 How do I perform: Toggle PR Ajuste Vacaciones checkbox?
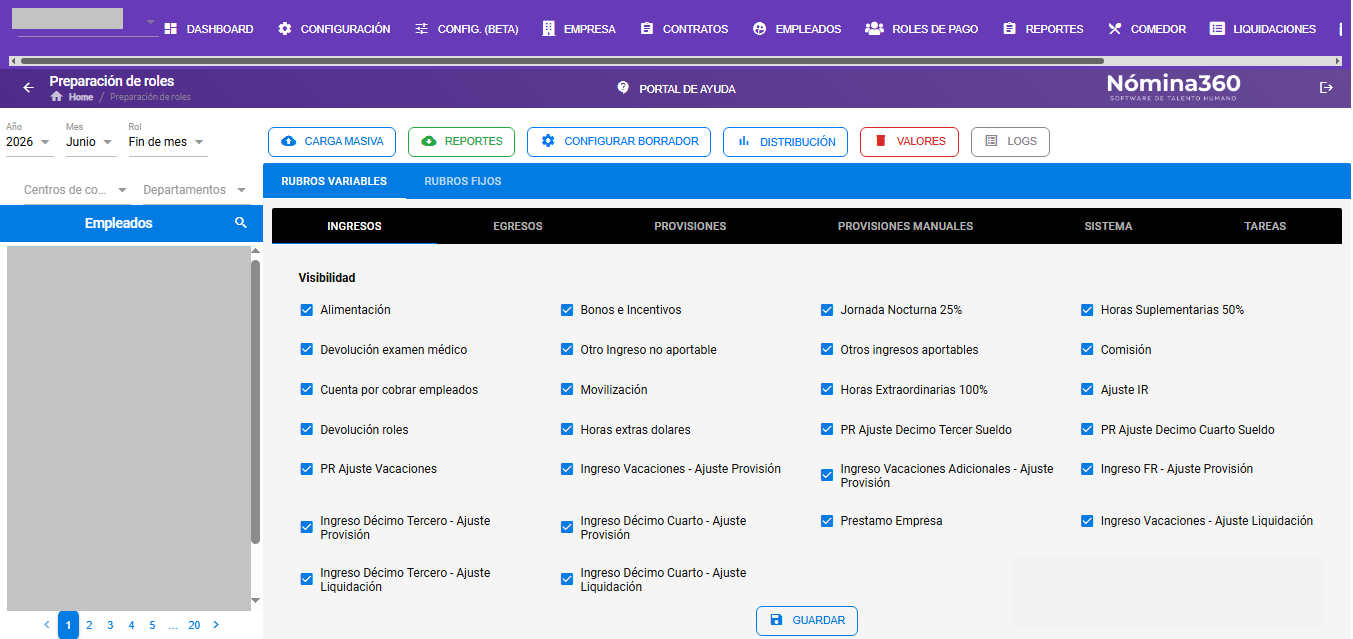coord(307,469)
